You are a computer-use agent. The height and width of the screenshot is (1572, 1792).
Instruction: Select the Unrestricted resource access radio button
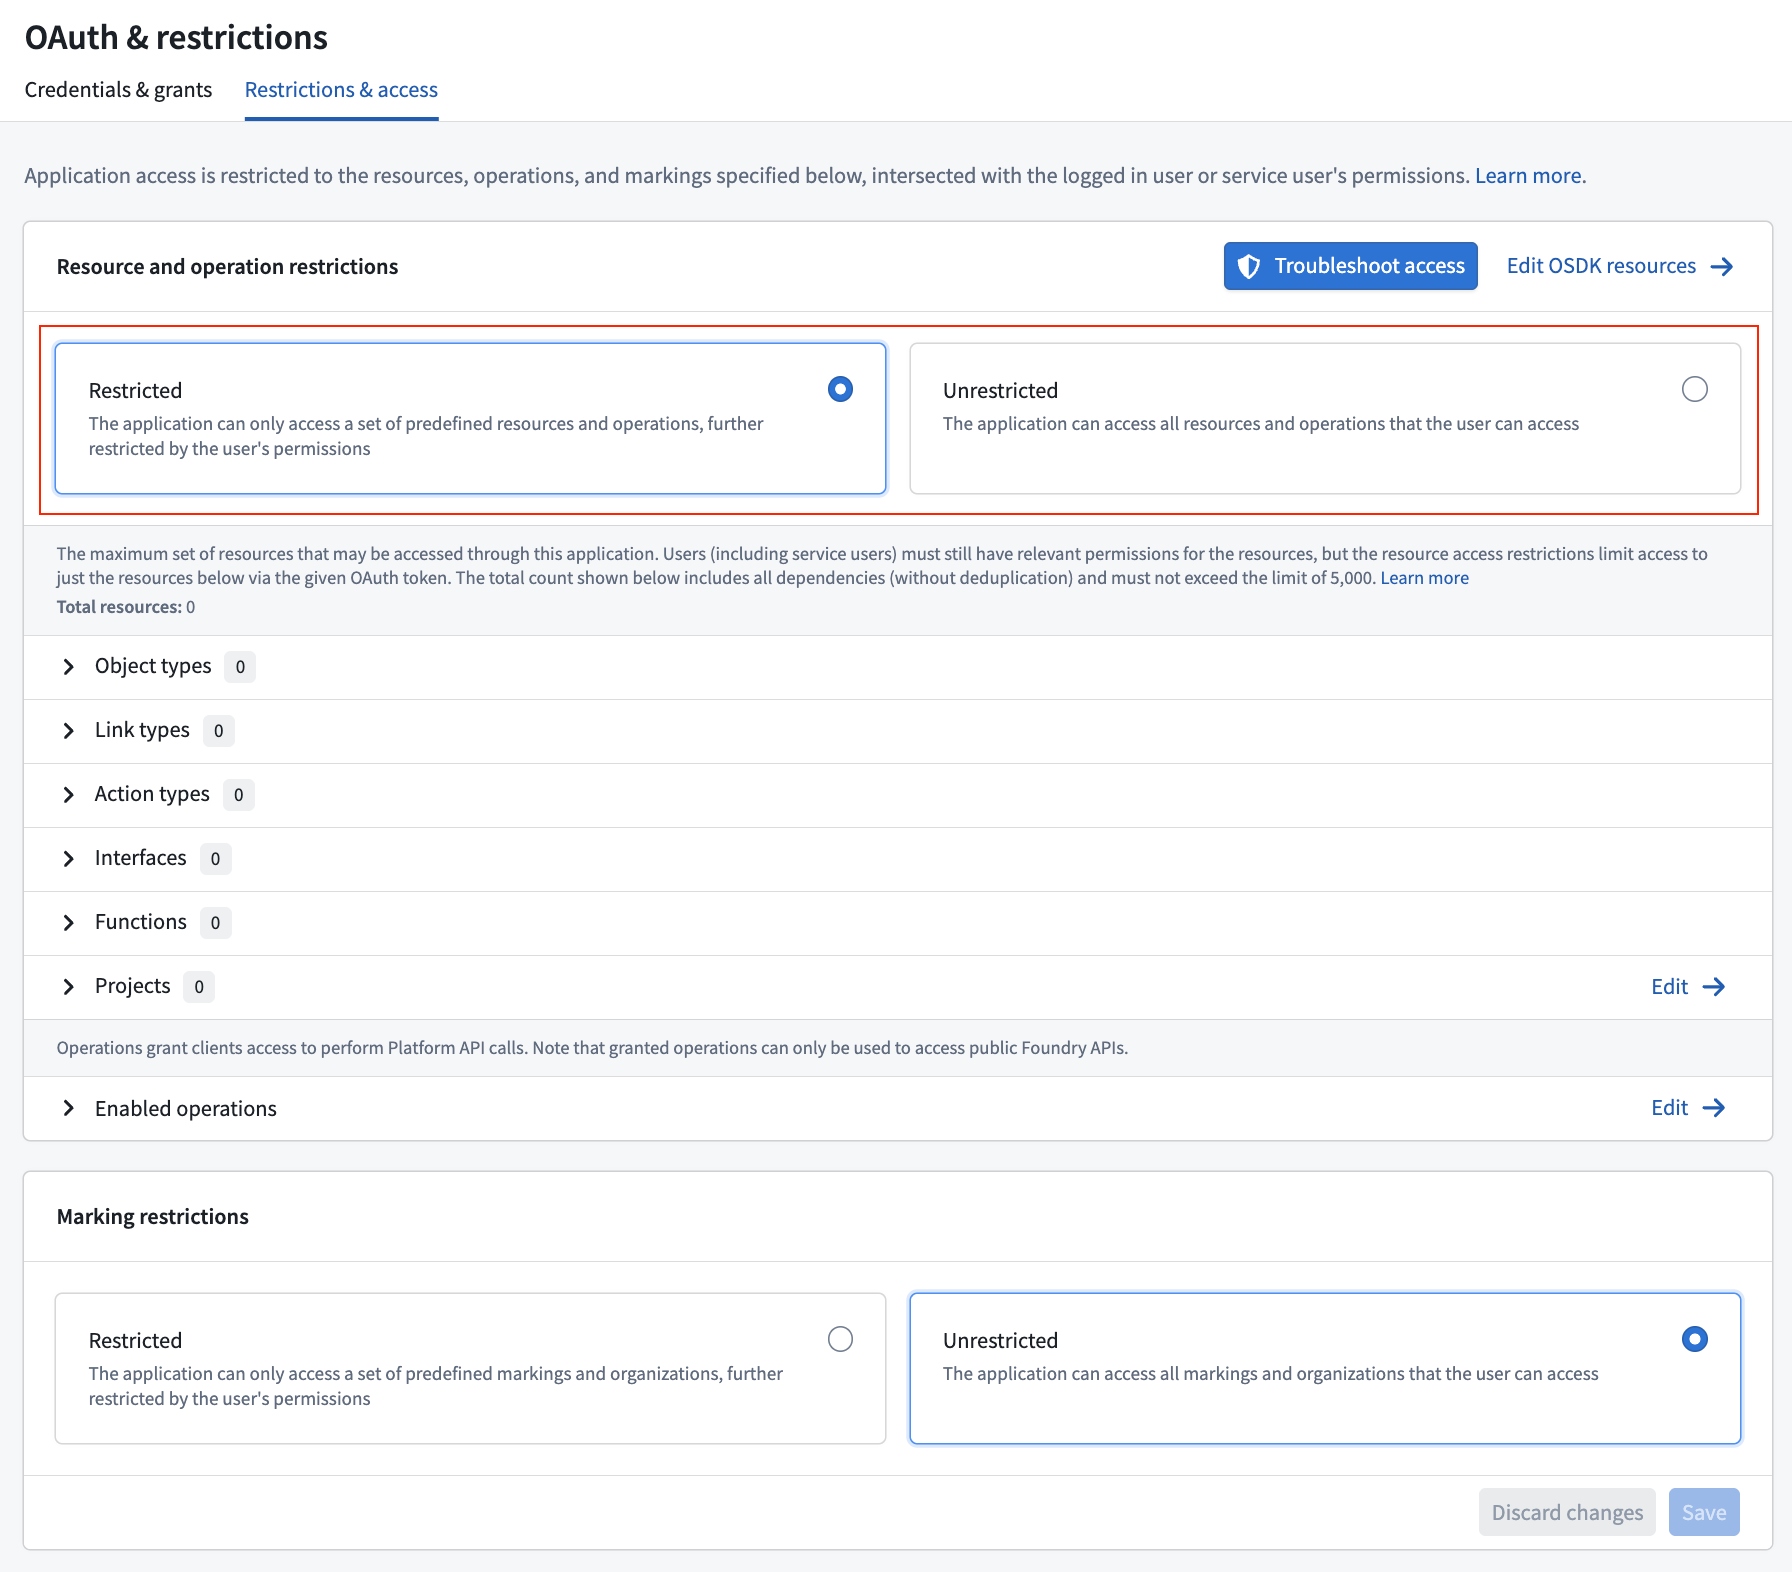(x=1694, y=389)
